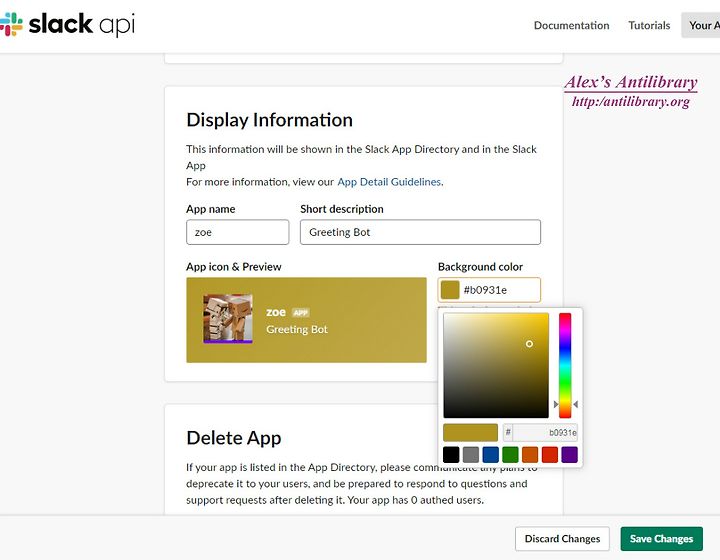Viewport: 720px width, 560px height.
Task: Open the Documentation menu item
Action: pyautogui.click(x=571, y=25)
